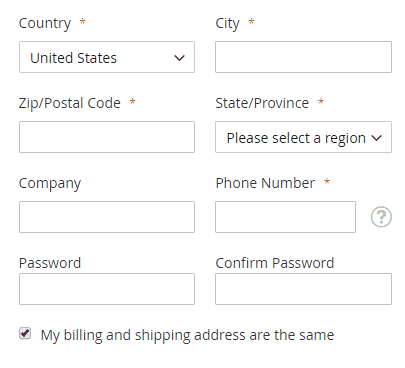The width and height of the screenshot is (405, 368).
Task: Focus the Password field
Action: pos(107,289)
